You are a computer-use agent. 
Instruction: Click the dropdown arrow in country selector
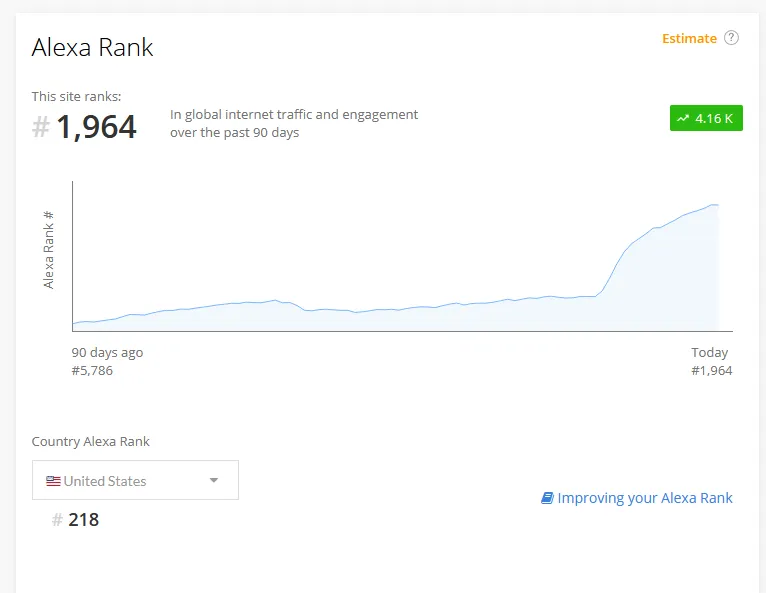[213, 480]
